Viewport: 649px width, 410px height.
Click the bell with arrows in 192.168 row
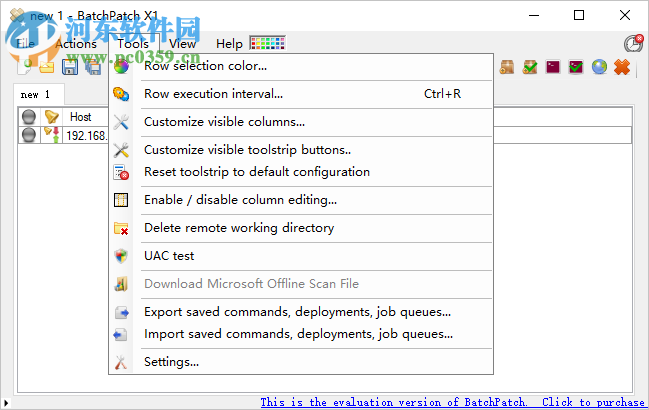click(x=52, y=135)
